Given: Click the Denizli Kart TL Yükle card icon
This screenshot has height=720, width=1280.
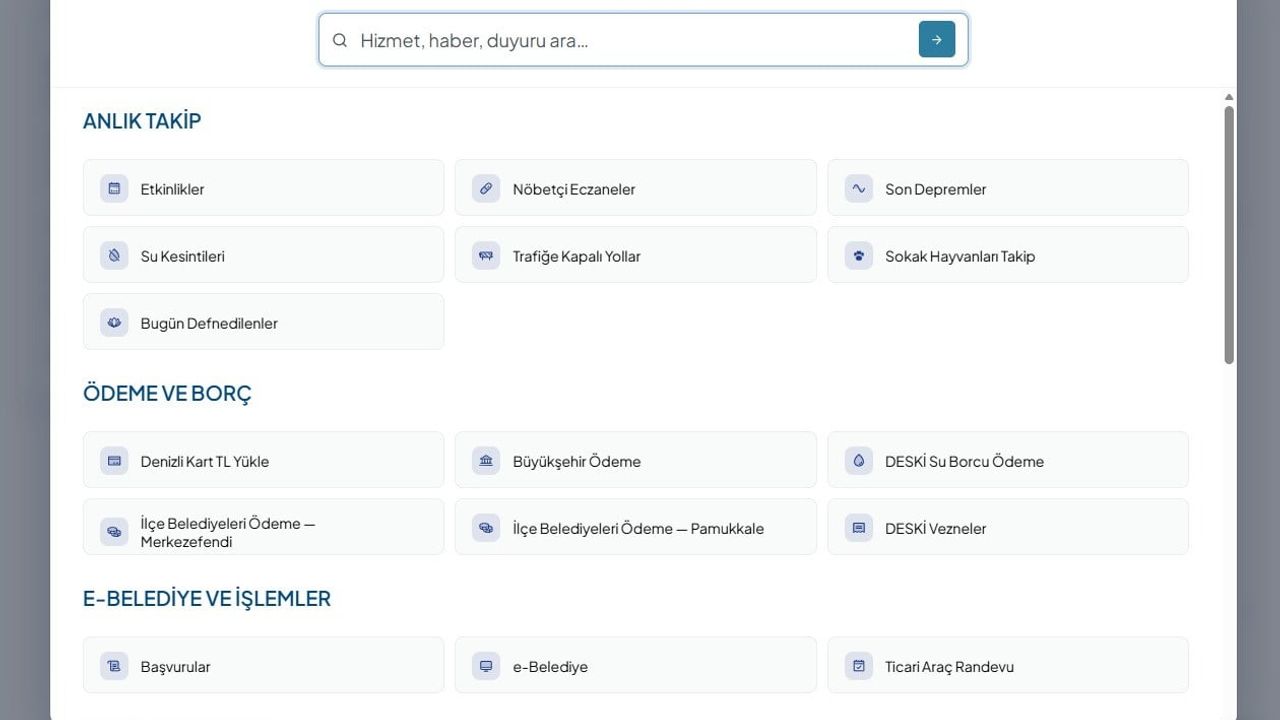Looking at the screenshot, I should (114, 460).
